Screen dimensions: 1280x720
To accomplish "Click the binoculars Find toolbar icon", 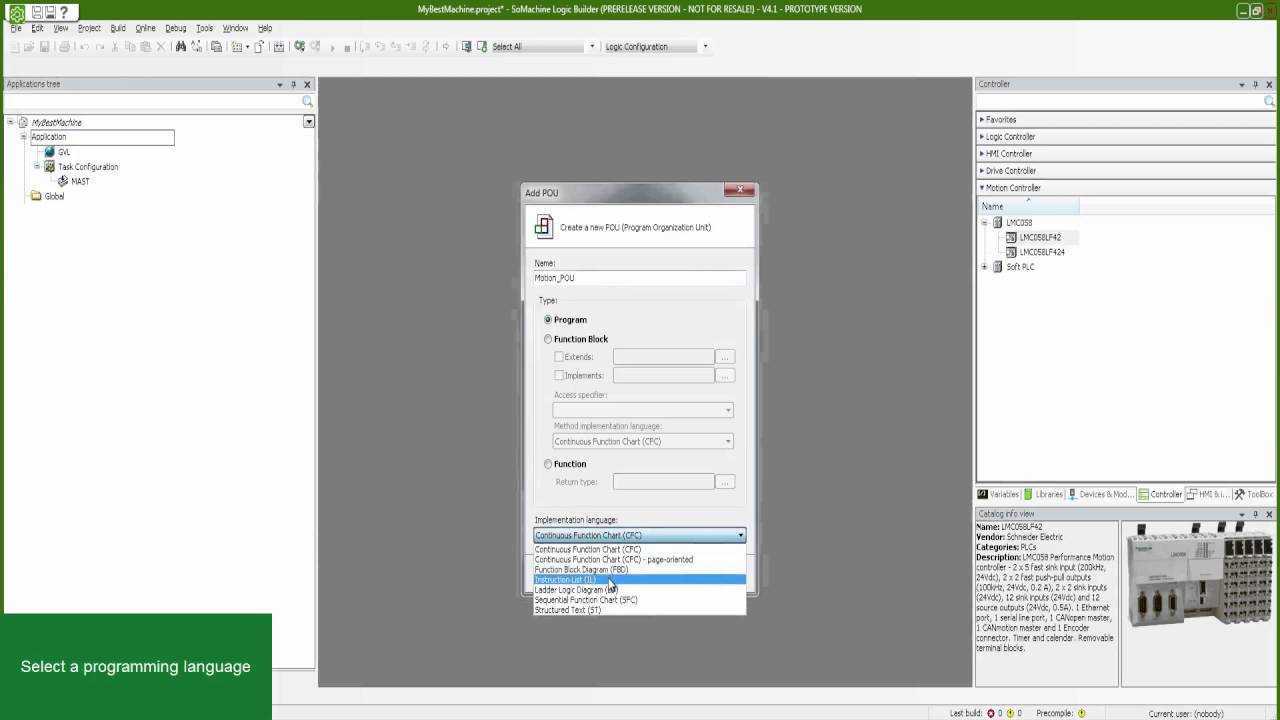I will coord(181,46).
